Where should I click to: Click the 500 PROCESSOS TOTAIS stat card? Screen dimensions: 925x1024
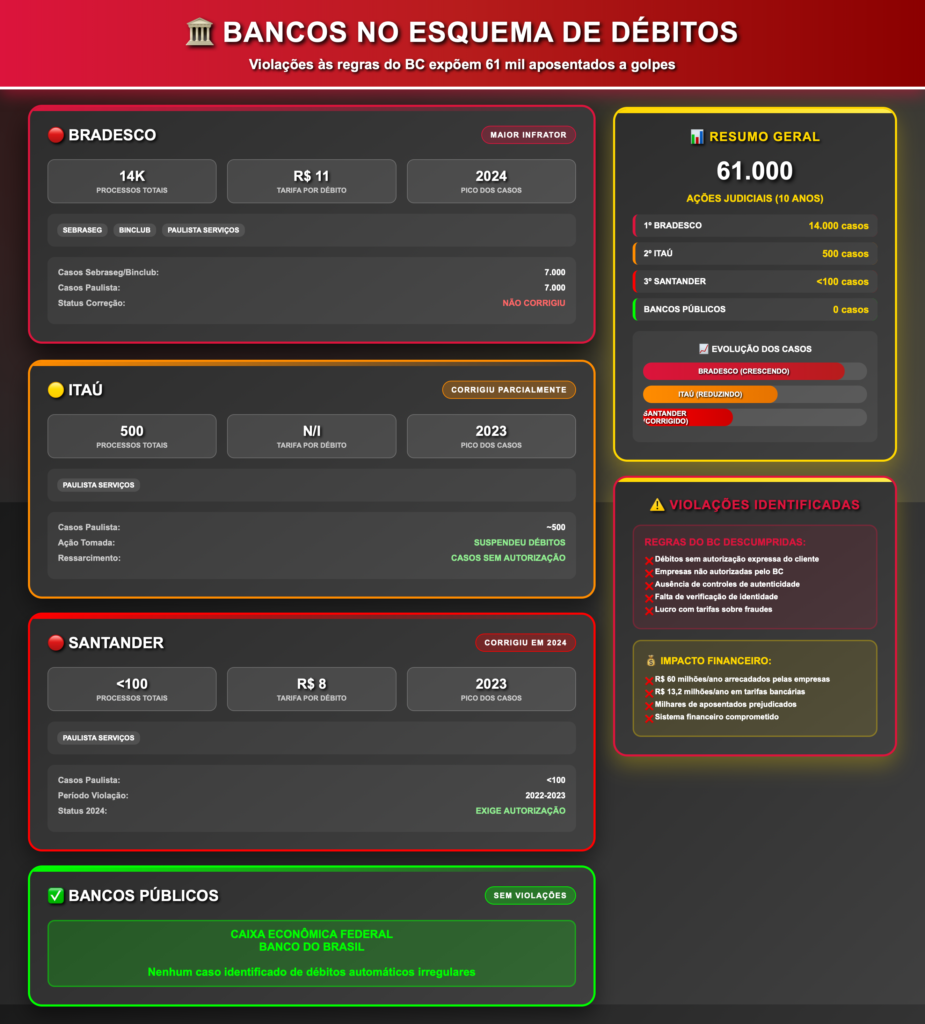(132, 436)
